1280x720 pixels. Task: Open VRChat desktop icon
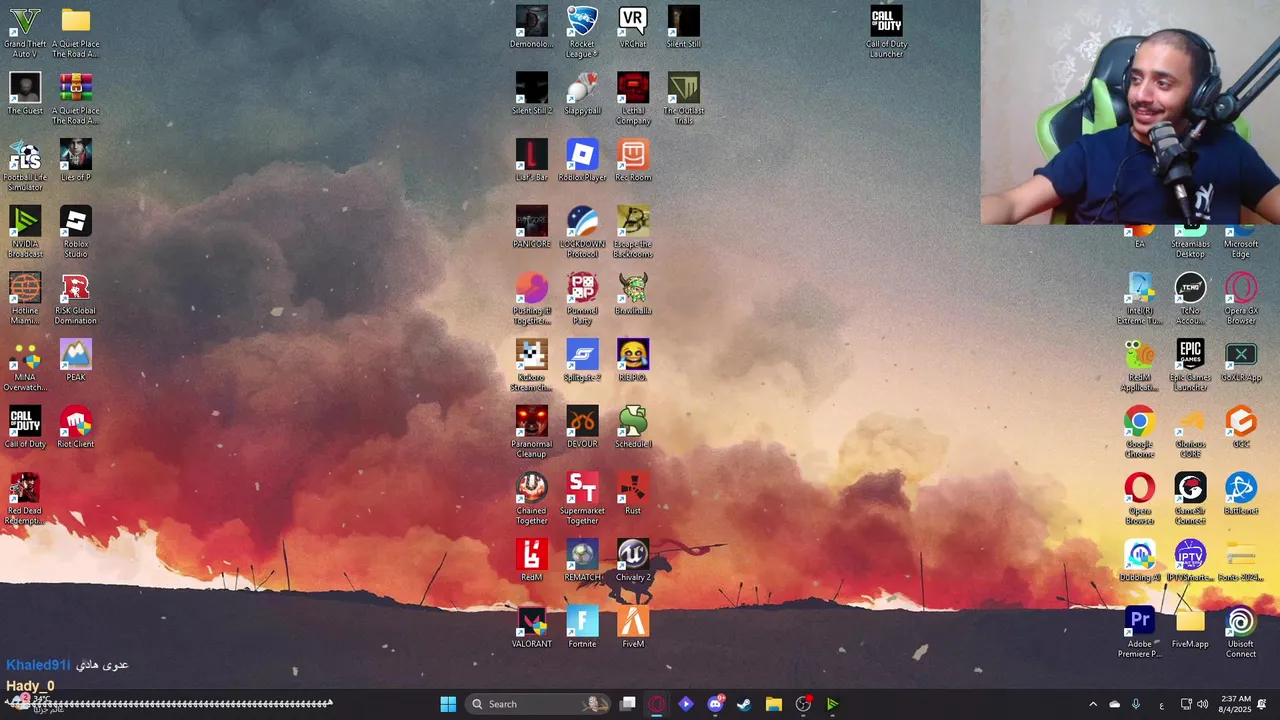(633, 27)
